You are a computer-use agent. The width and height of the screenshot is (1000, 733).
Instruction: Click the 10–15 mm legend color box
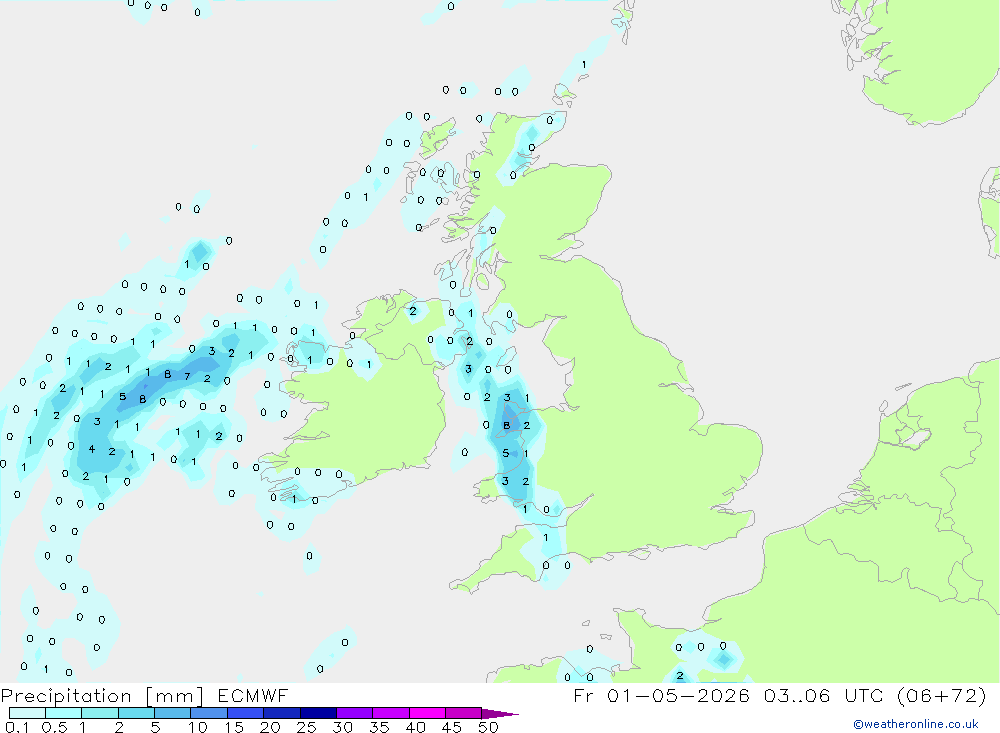(x=209, y=713)
